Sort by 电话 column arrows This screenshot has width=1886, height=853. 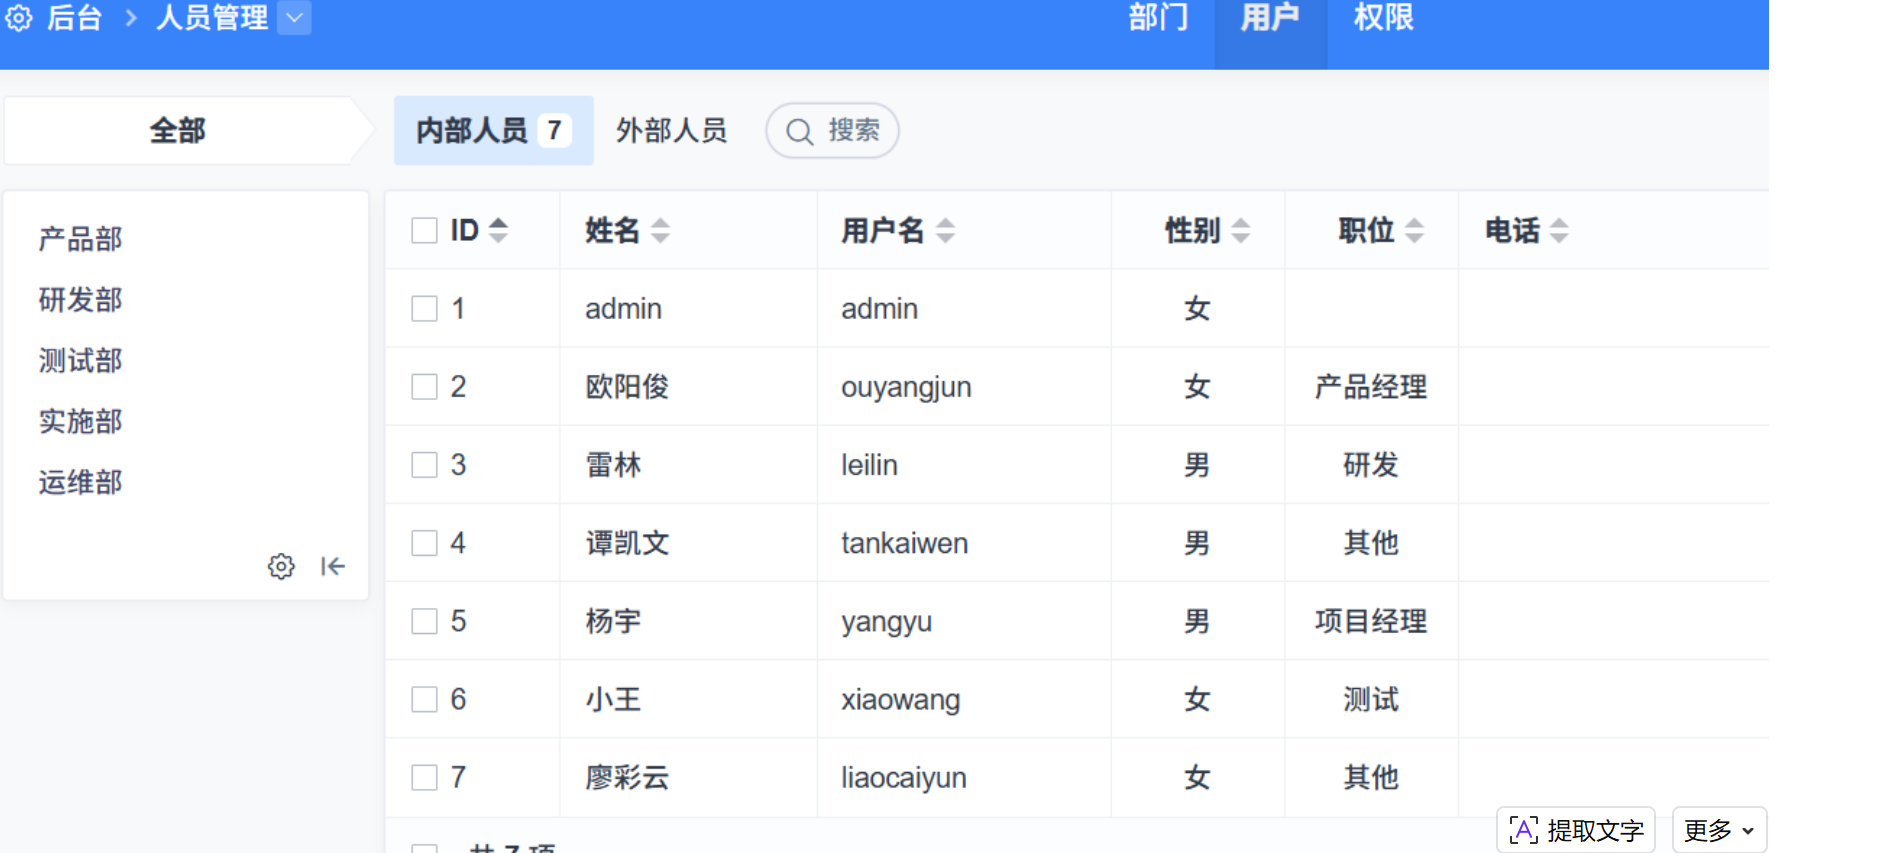point(1559,231)
